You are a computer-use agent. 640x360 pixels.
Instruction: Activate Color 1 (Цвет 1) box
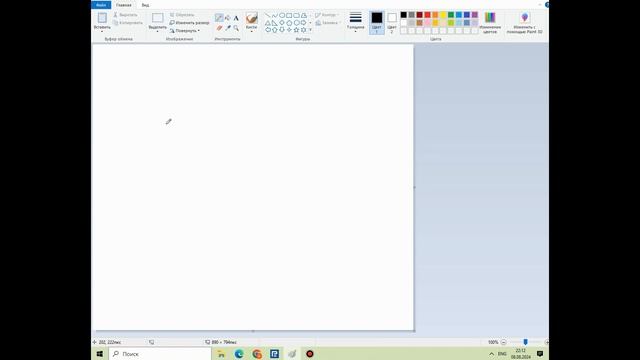point(377,22)
